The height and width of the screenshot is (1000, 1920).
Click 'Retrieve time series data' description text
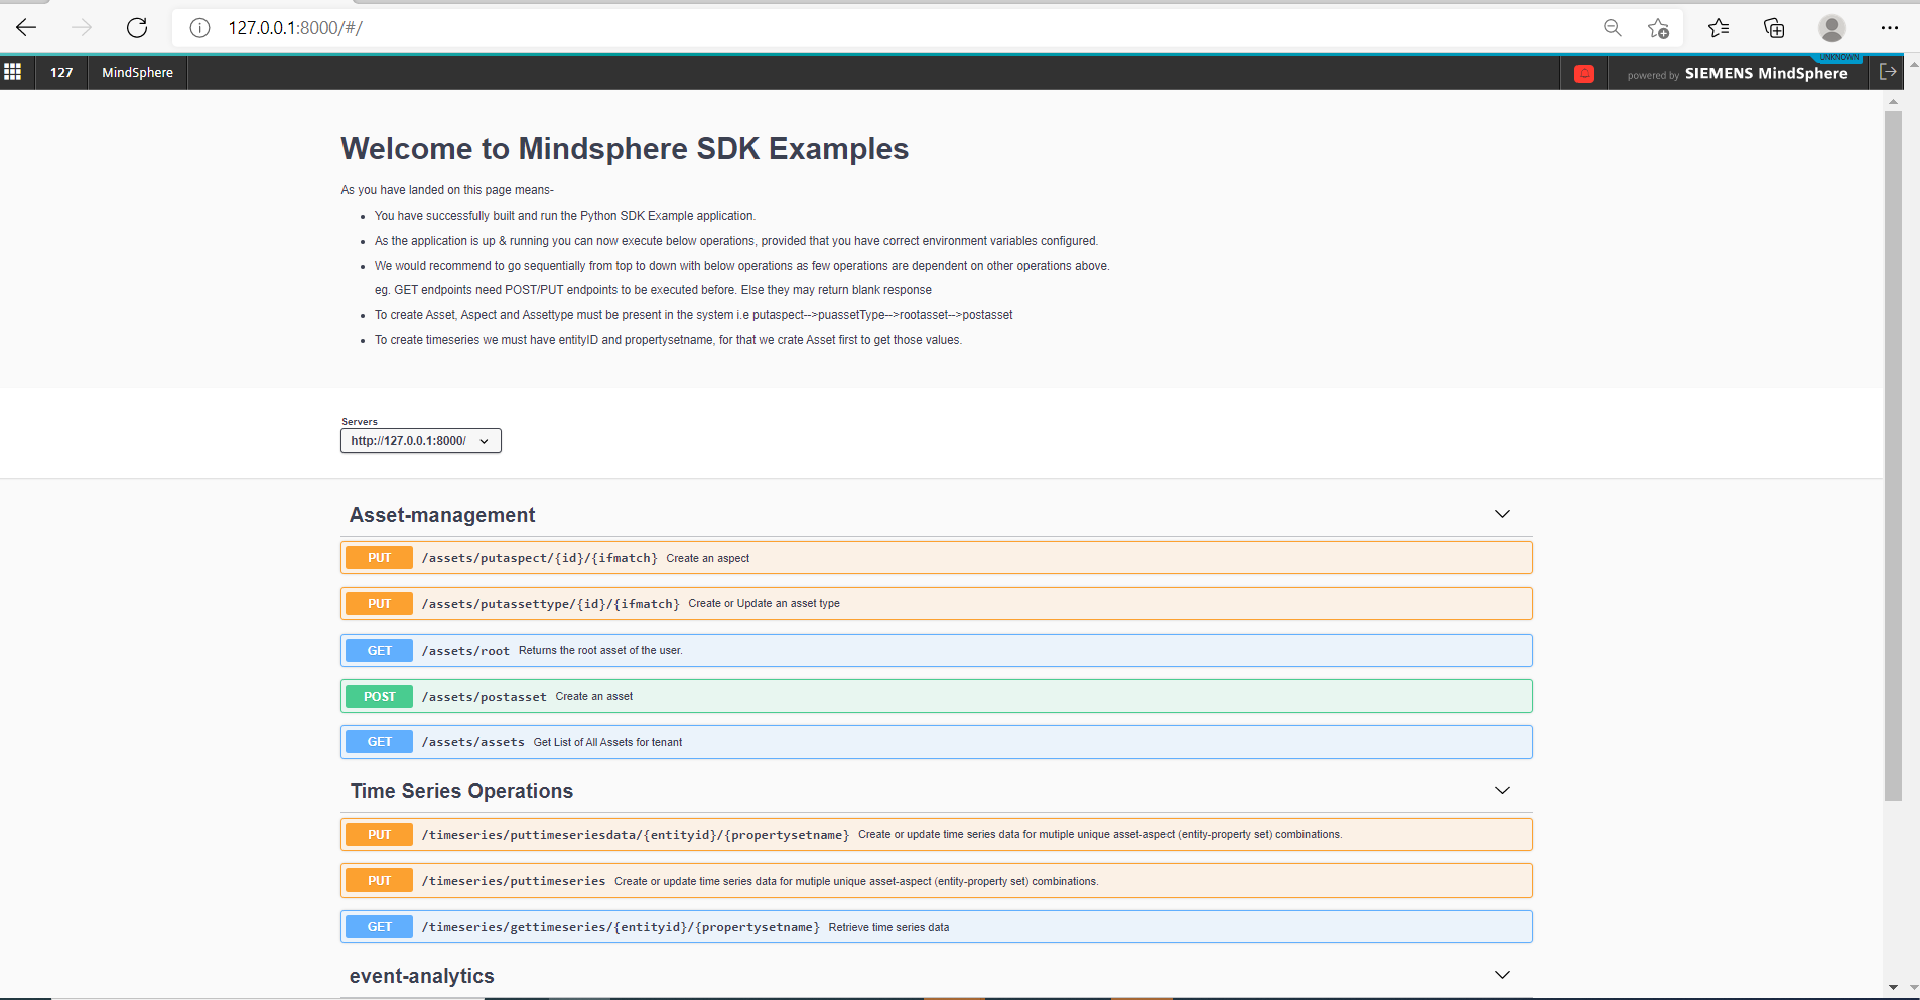coord(889,927)
